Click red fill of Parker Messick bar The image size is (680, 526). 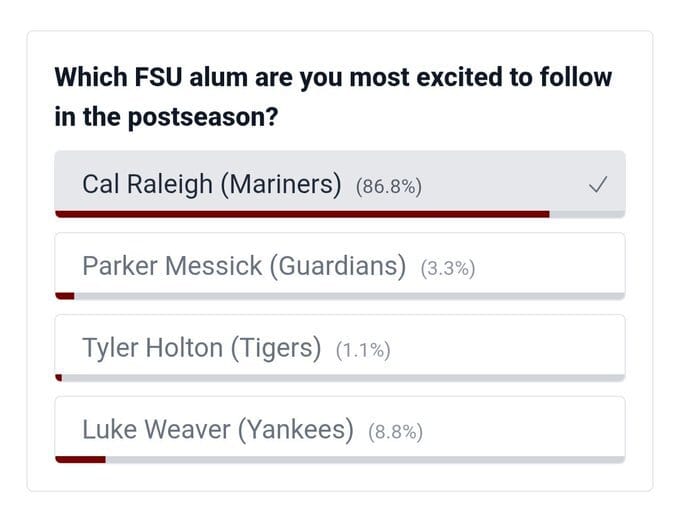[x=65, y=295]
